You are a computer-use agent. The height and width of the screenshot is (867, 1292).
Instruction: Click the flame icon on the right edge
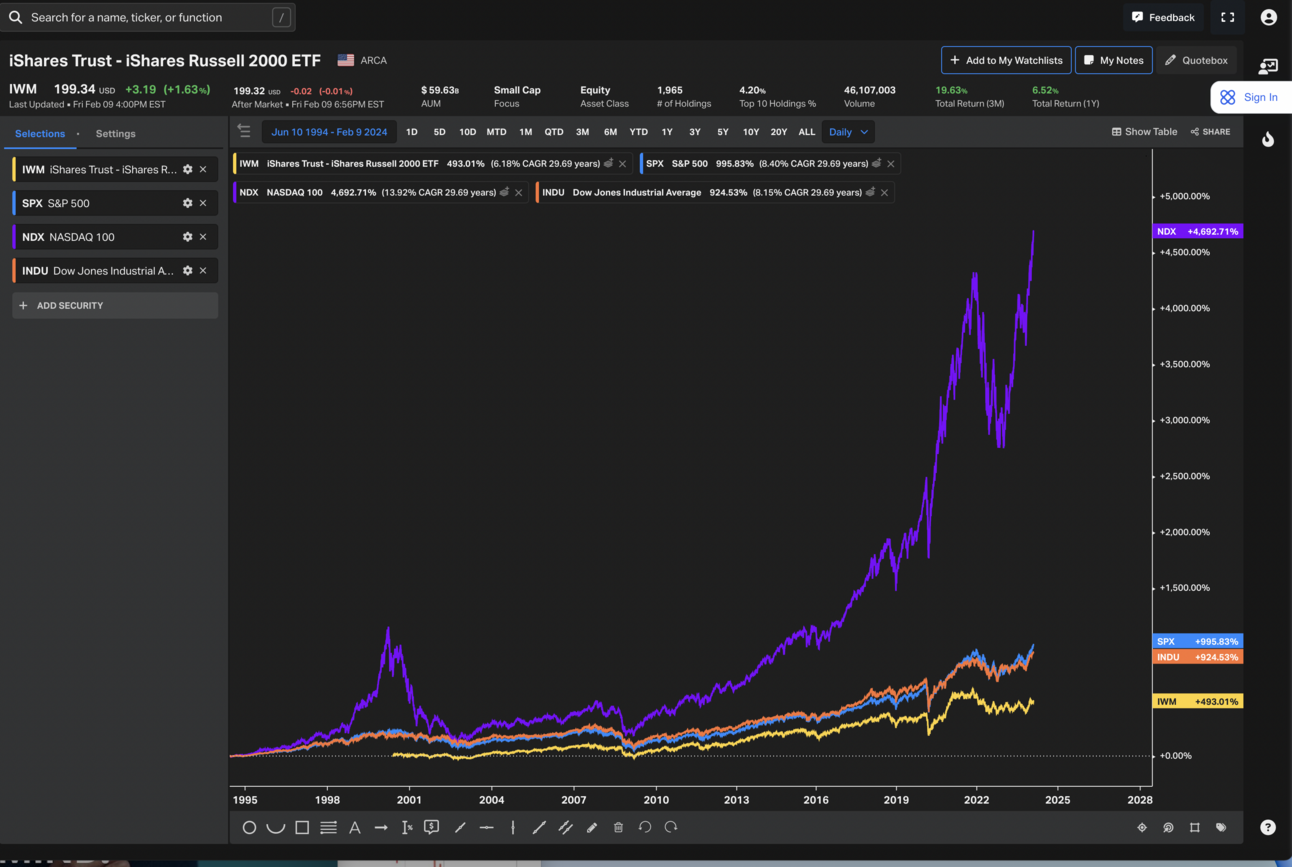[x=1266, y=139]
